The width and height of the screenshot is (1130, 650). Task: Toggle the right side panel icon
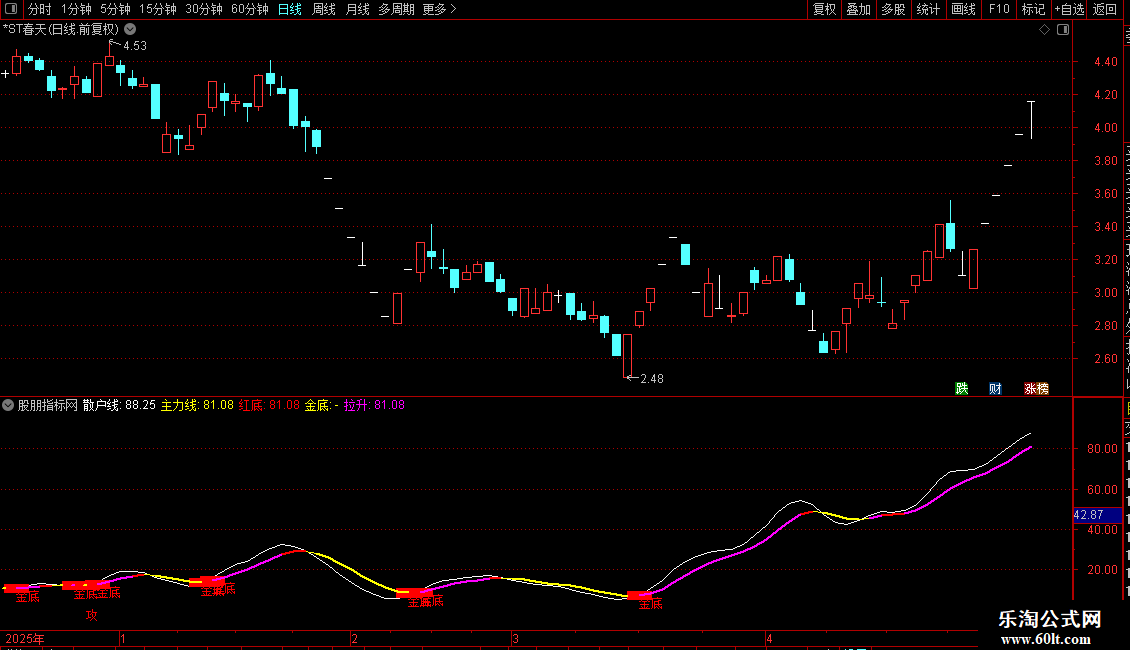(x=1063, y=30)
